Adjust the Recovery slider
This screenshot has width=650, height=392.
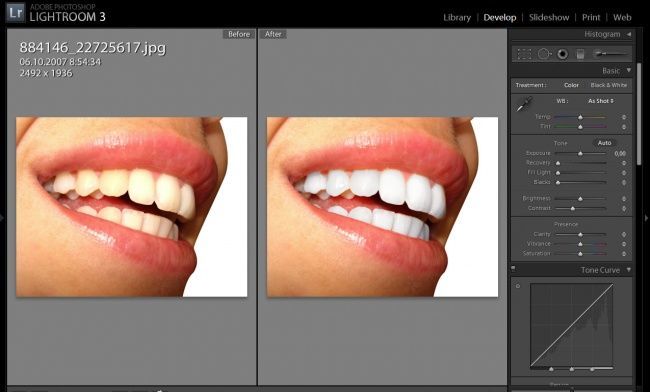[580, 163]
